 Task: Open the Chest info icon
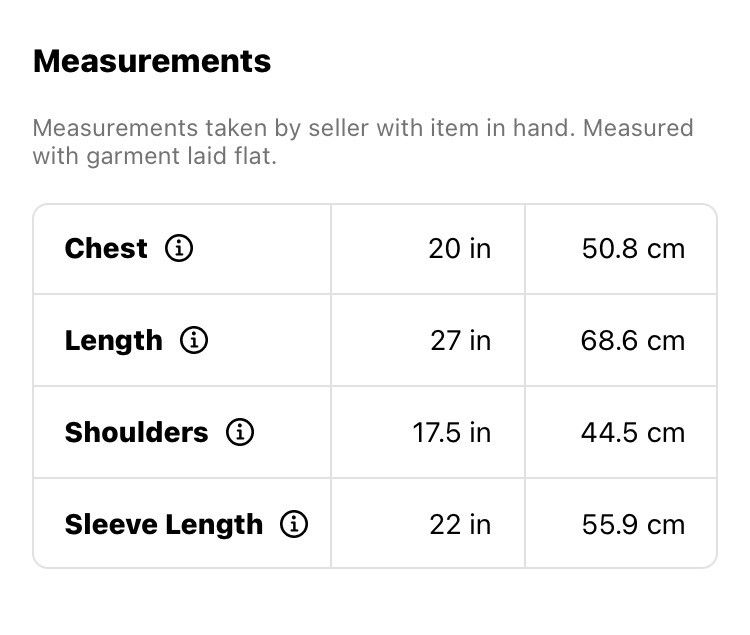(x=179, y=248)
